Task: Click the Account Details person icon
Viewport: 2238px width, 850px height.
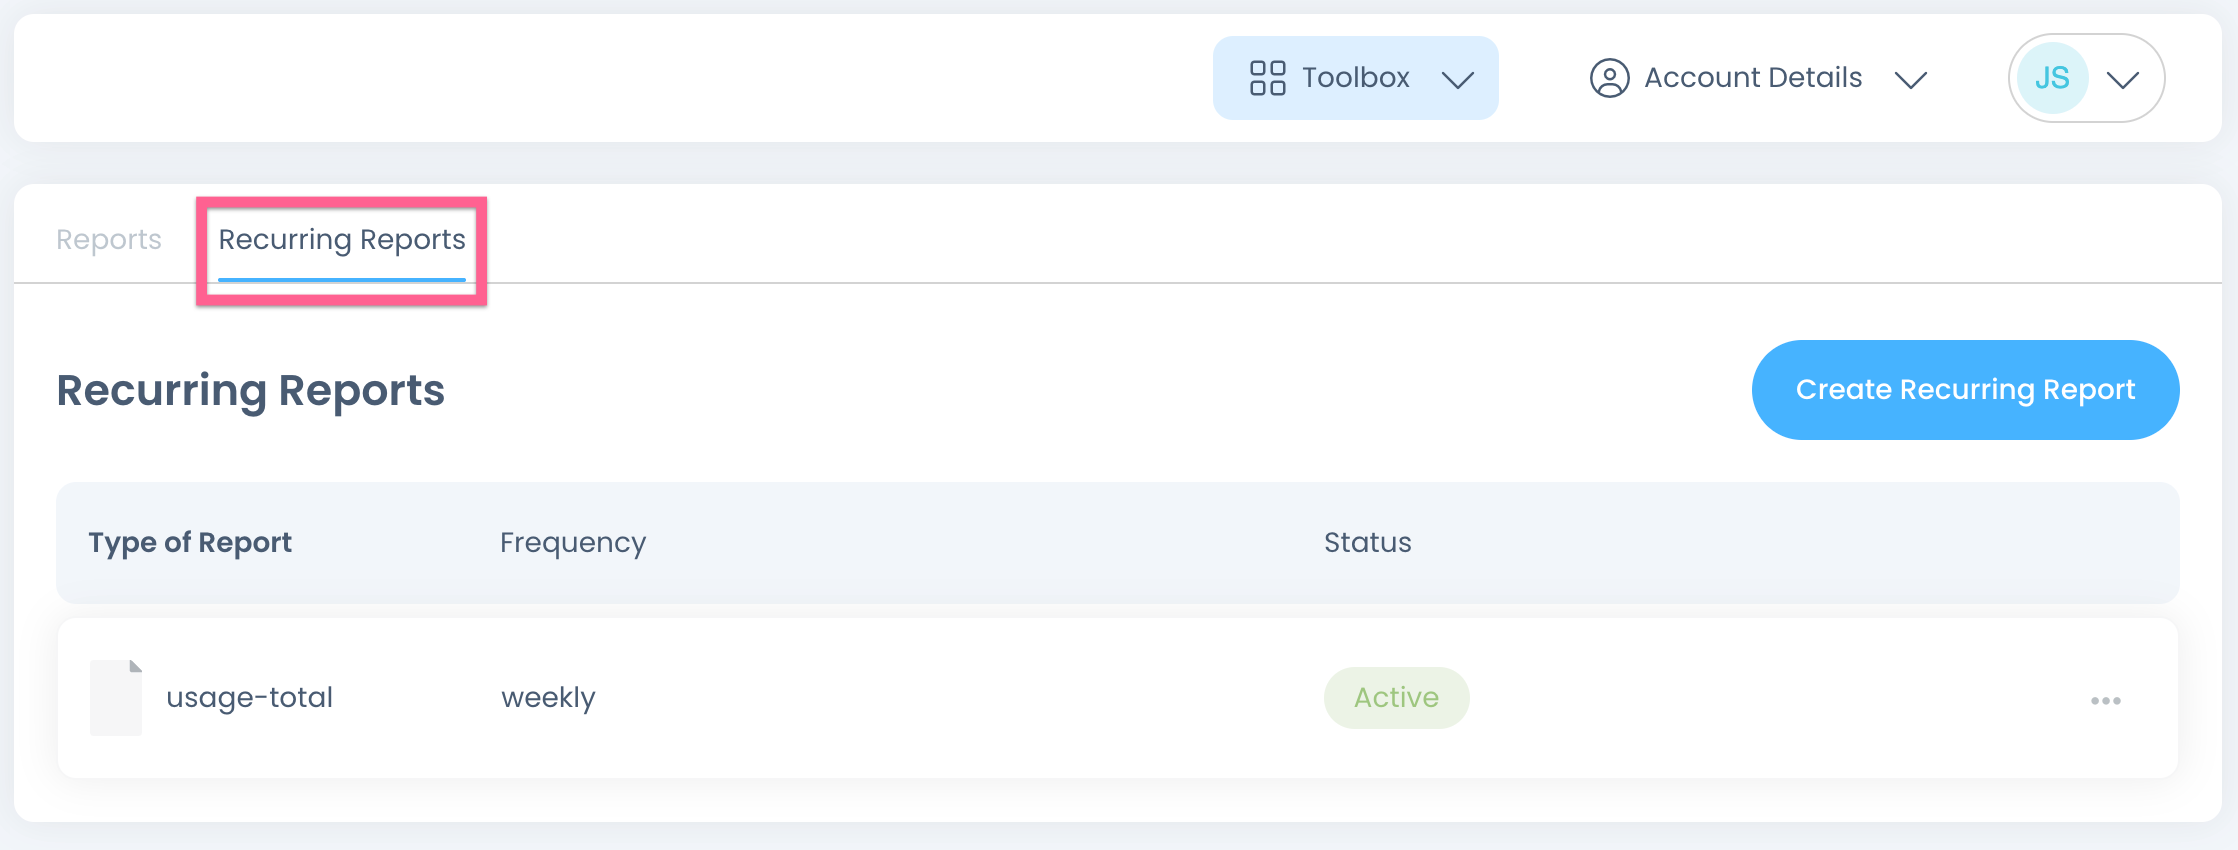Action: click(1609, 78)
